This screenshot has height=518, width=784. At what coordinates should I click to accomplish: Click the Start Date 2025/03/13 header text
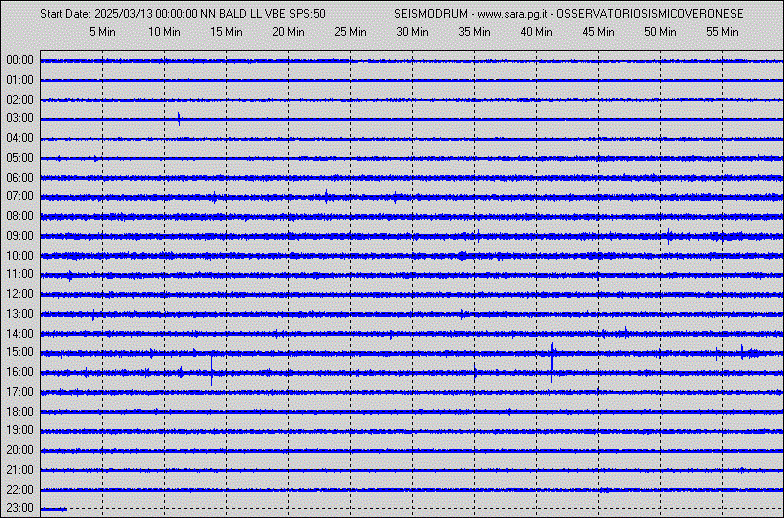[96, 14]
